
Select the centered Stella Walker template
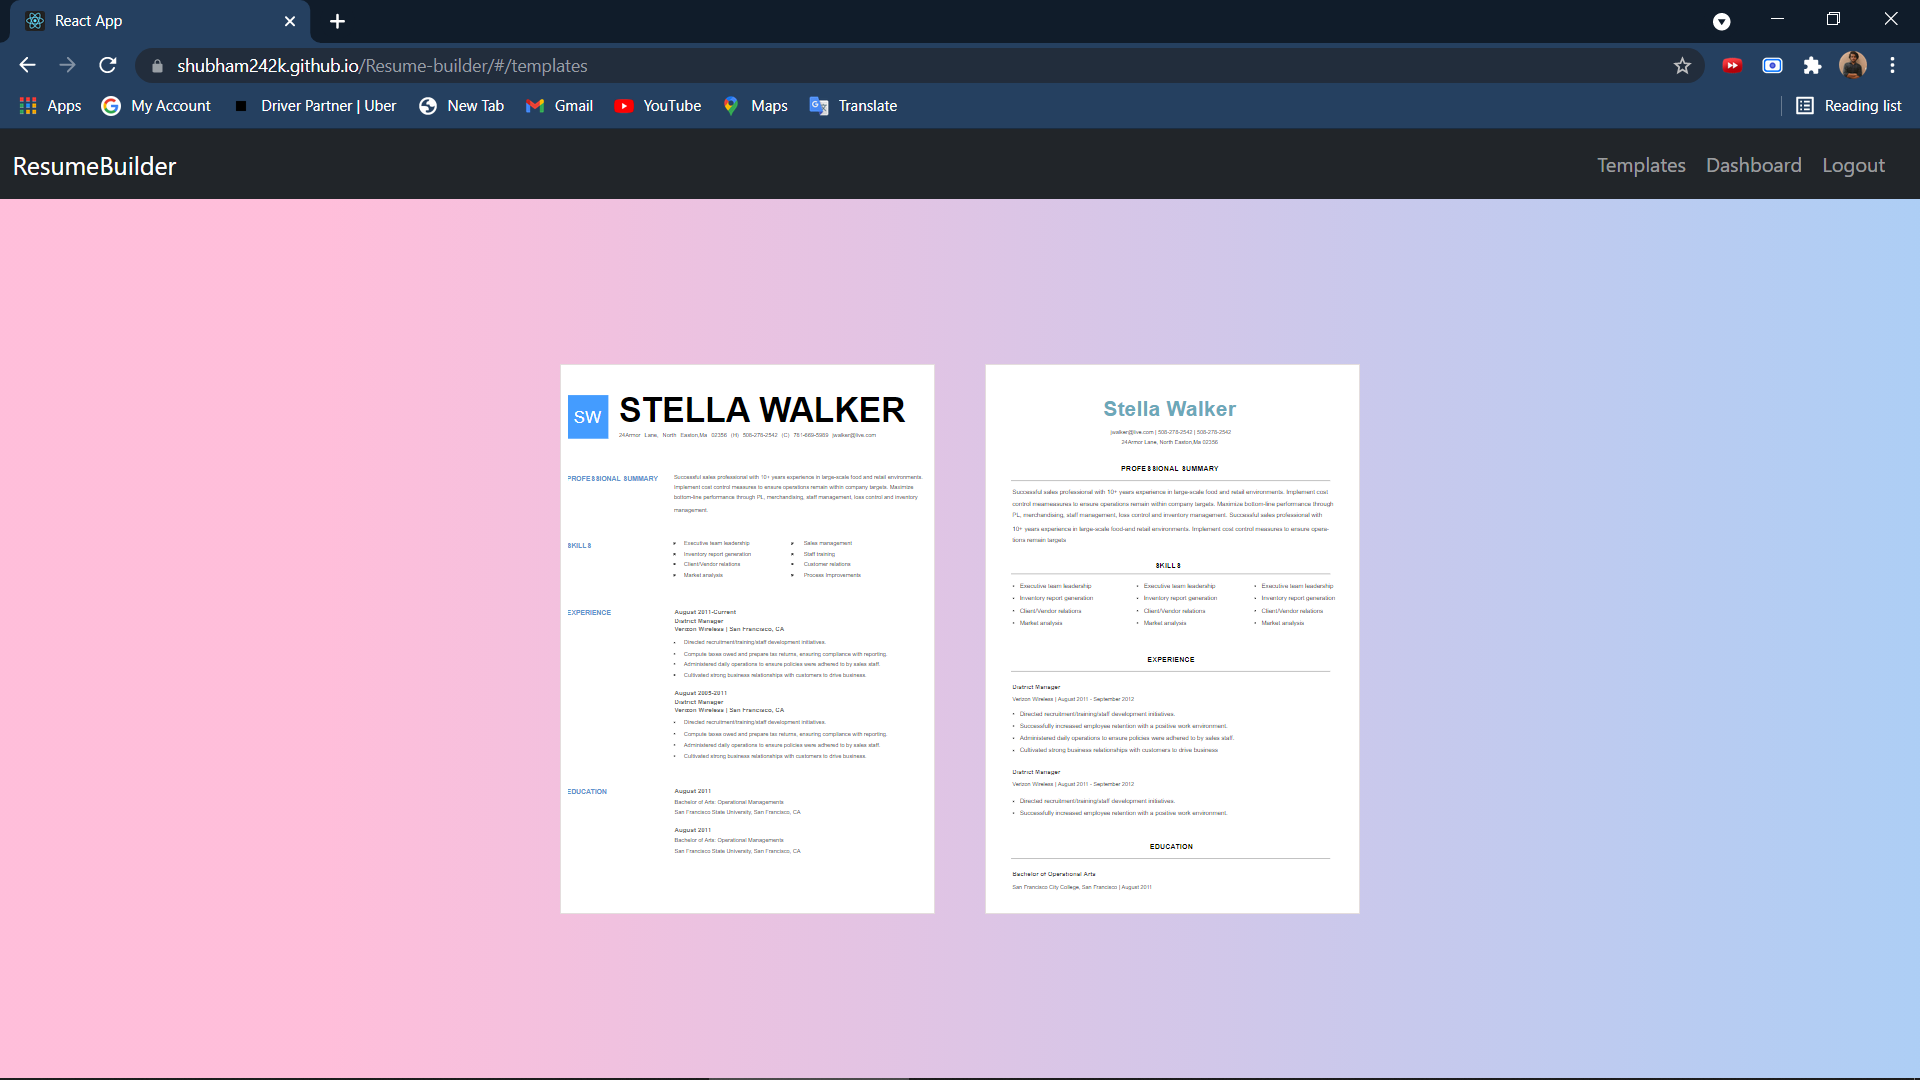pyautogui.click(x=1171, y=638)
